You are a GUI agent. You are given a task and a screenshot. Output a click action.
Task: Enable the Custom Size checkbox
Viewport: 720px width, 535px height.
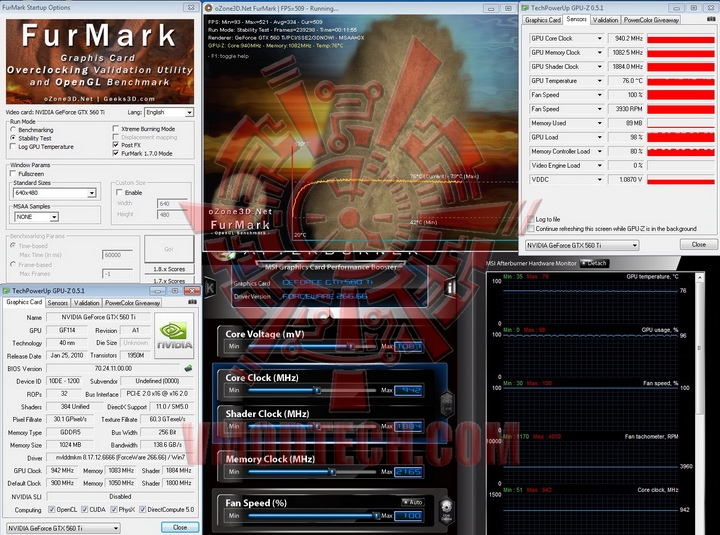pyautogui.click(x=119, y=192)
